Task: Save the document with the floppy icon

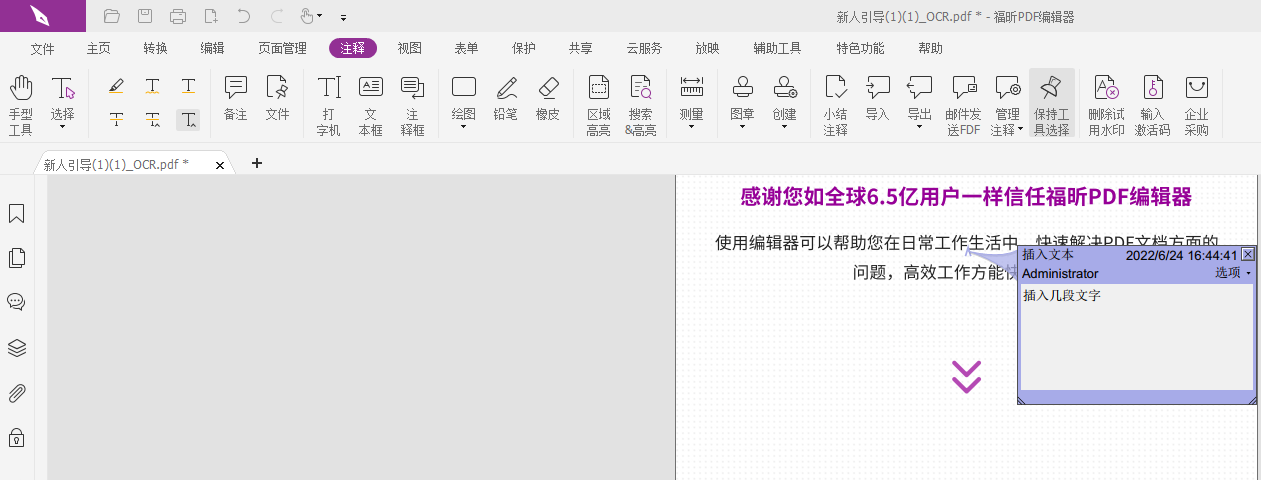Action: pyautogui.click(x=145, y=16)
